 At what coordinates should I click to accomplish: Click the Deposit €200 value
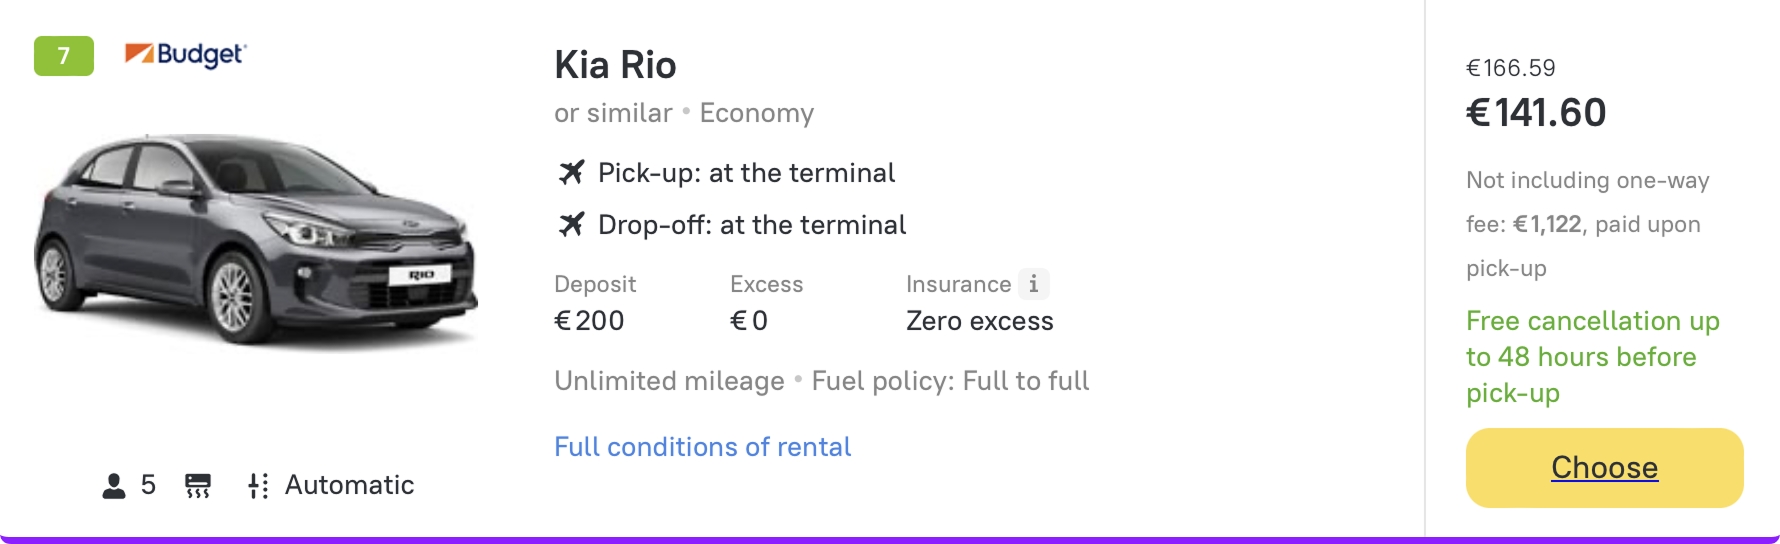click(x=589, y=321)
